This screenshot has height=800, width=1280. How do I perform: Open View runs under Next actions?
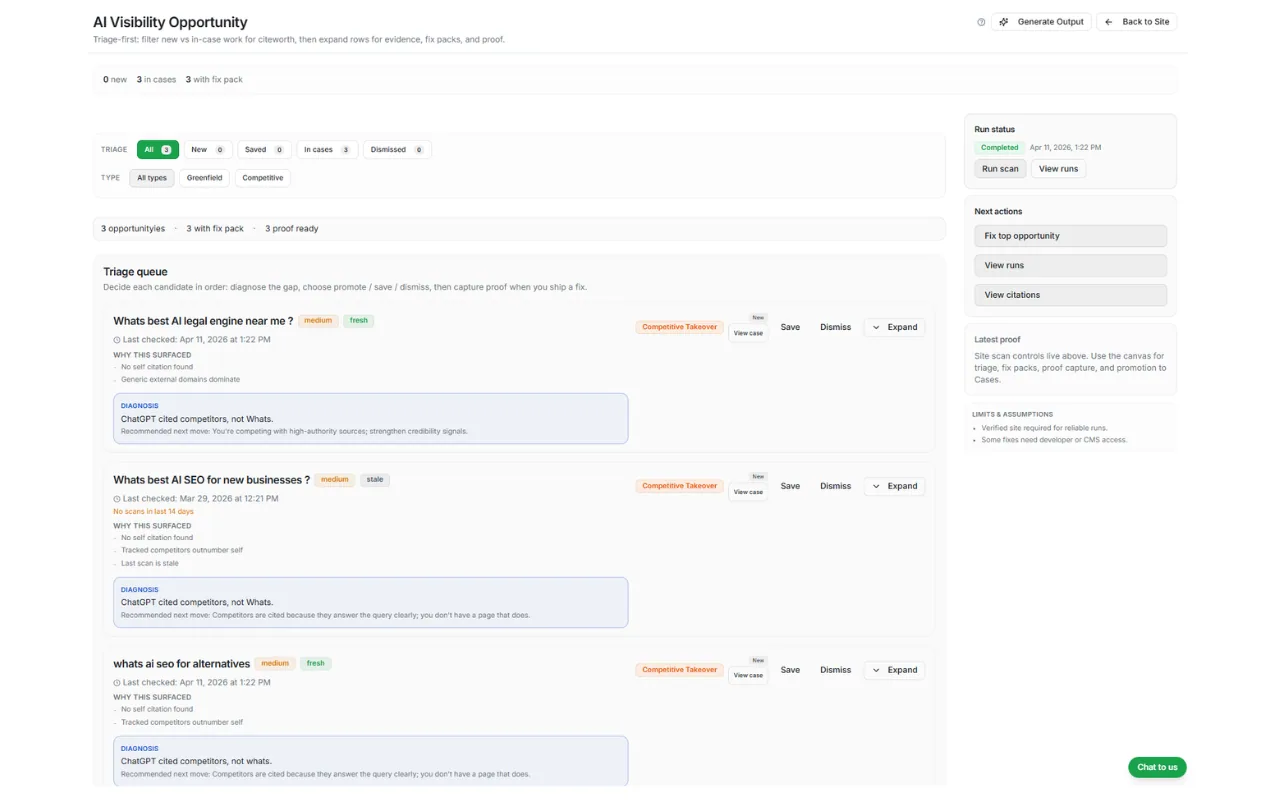1070,265
